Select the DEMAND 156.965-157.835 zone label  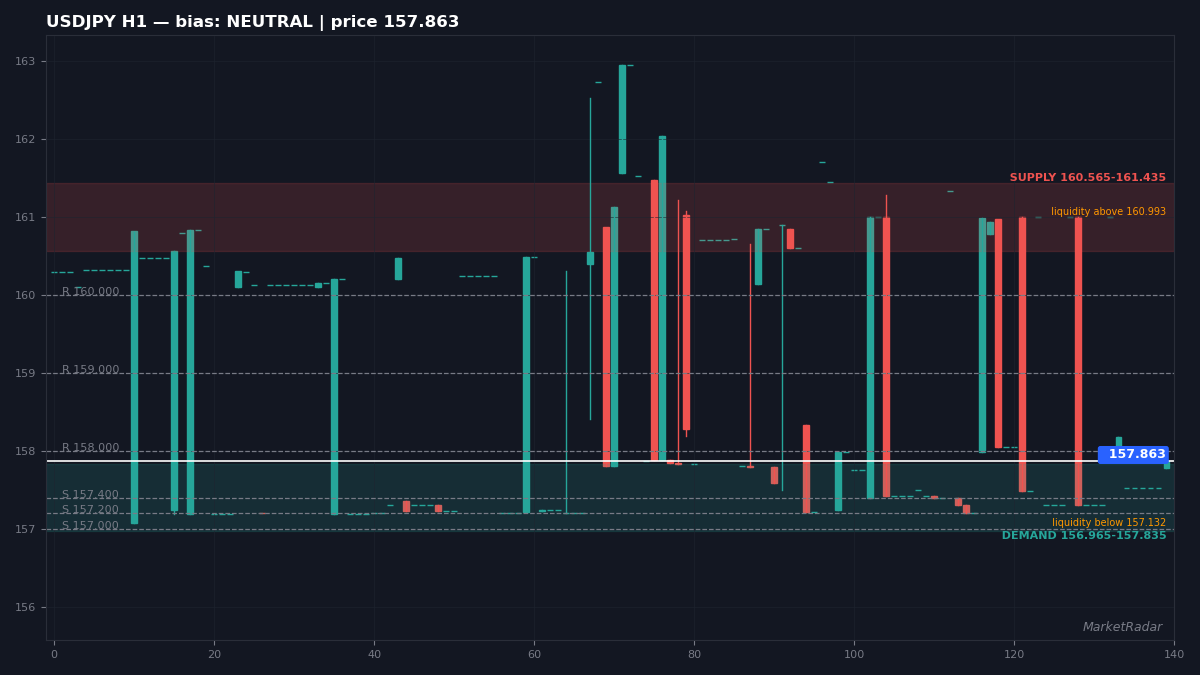click(1084, 536)
